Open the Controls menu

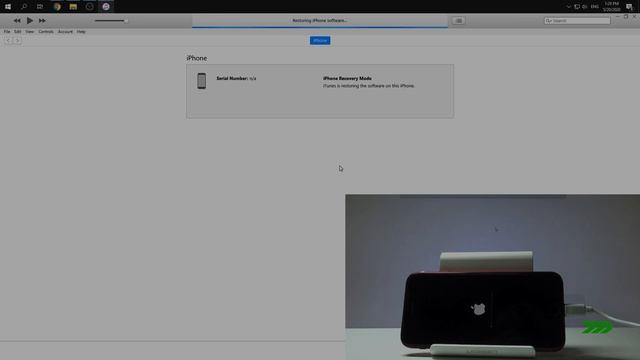(x=46, y=31)
